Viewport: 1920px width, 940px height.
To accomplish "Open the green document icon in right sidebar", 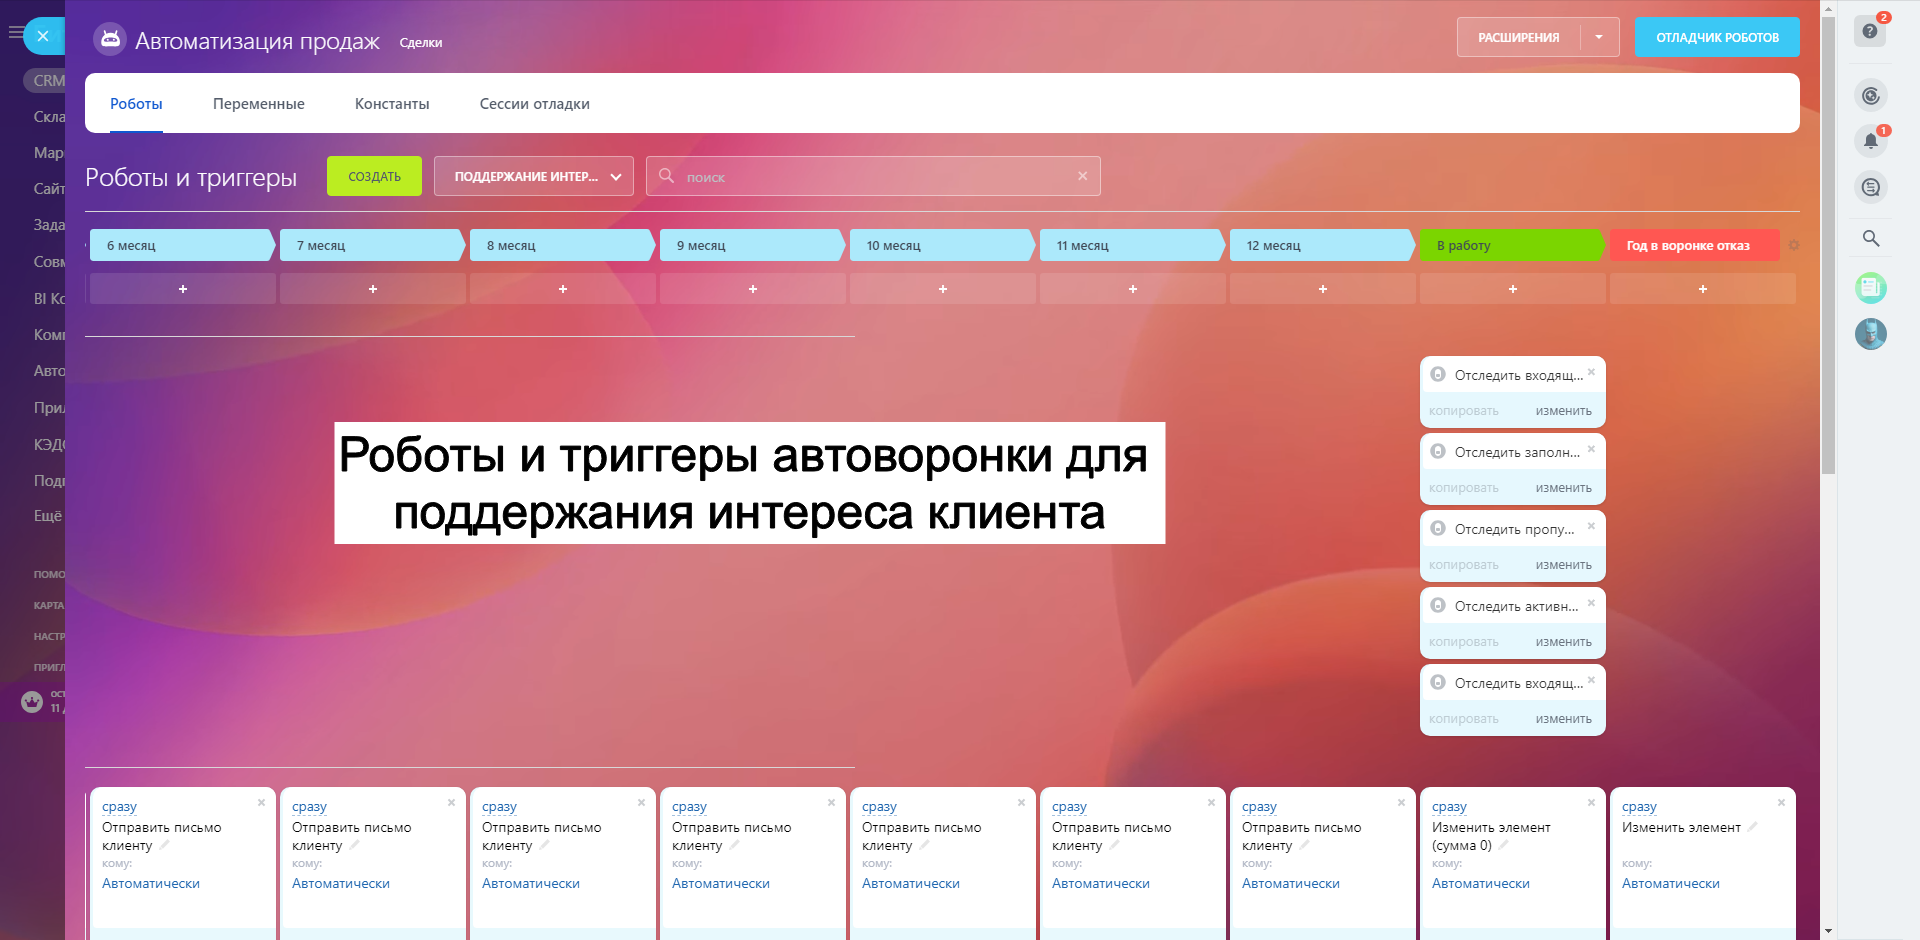I will click(1871, 288).
